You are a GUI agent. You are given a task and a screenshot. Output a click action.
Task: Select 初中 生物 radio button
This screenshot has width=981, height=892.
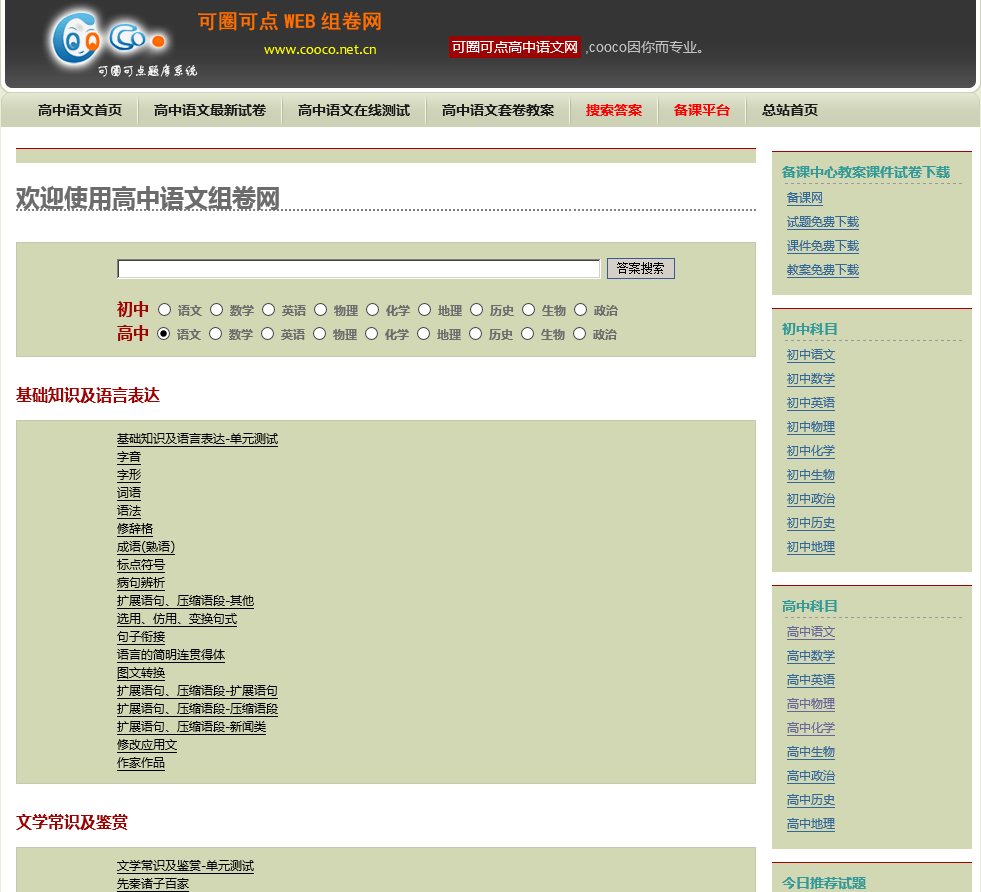point(528,310)
